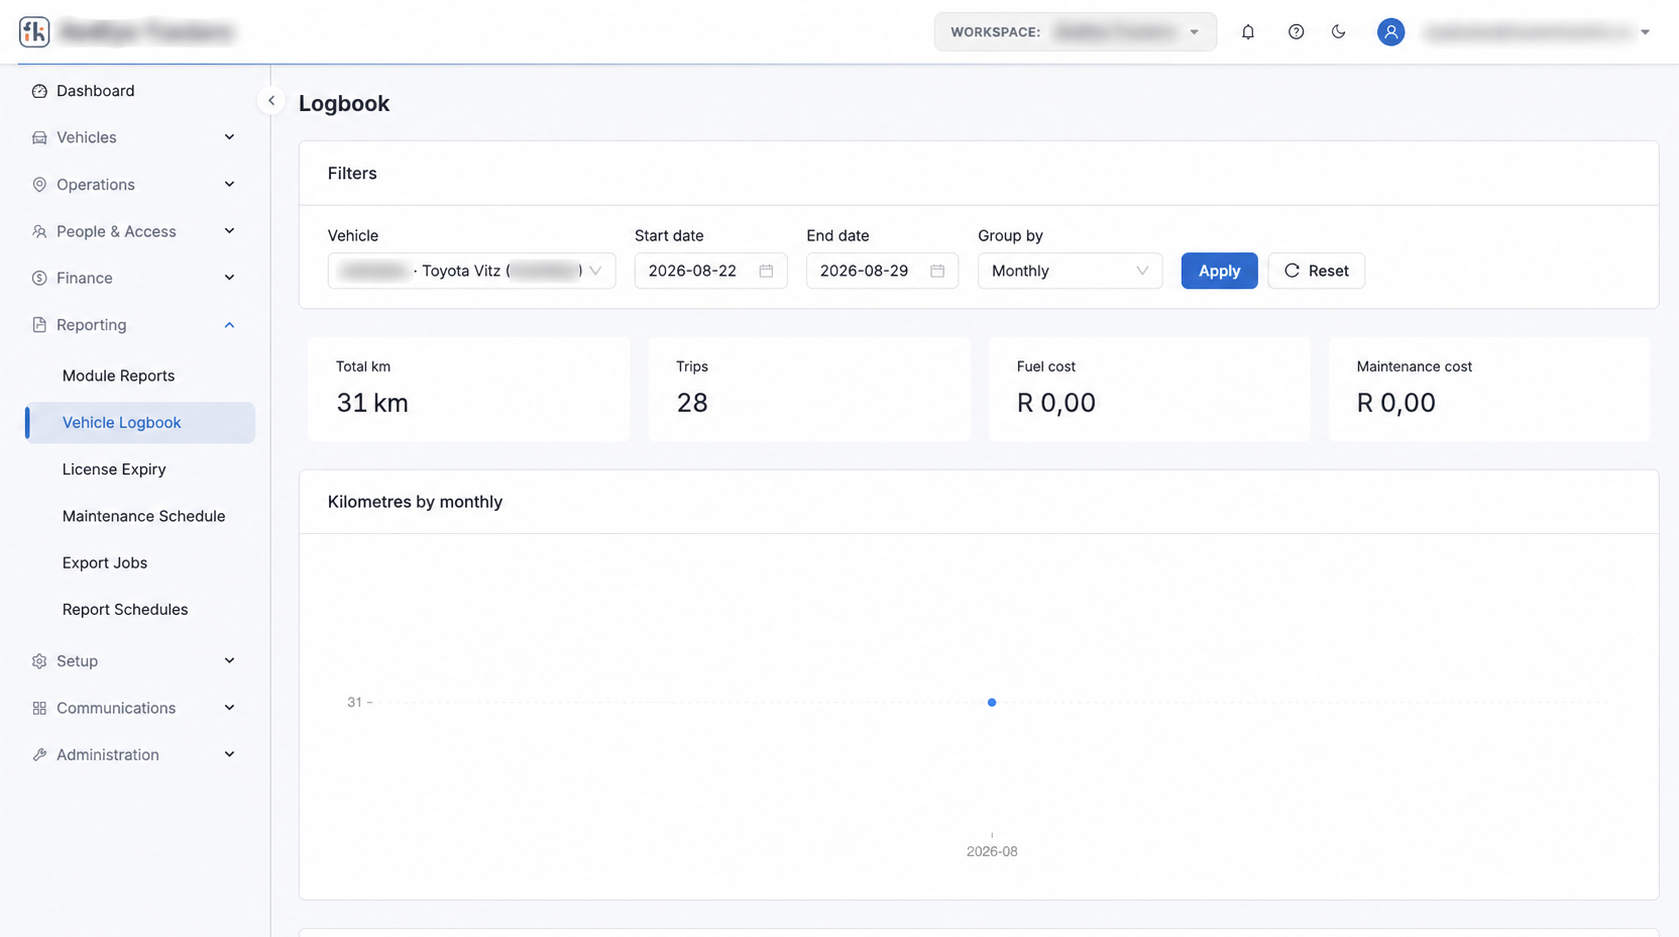Viewport: 1679px width, 937px height.
Task: Click the Kilometres by monthly heading
Action: [x=415, y=502]
